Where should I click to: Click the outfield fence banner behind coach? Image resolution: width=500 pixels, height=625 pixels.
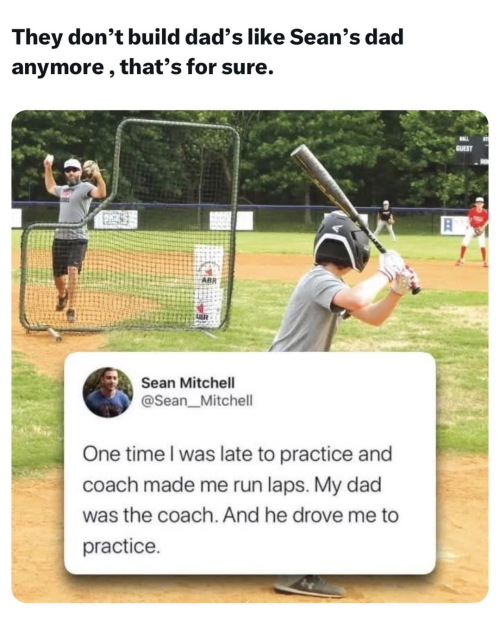[x=116, y=219]
